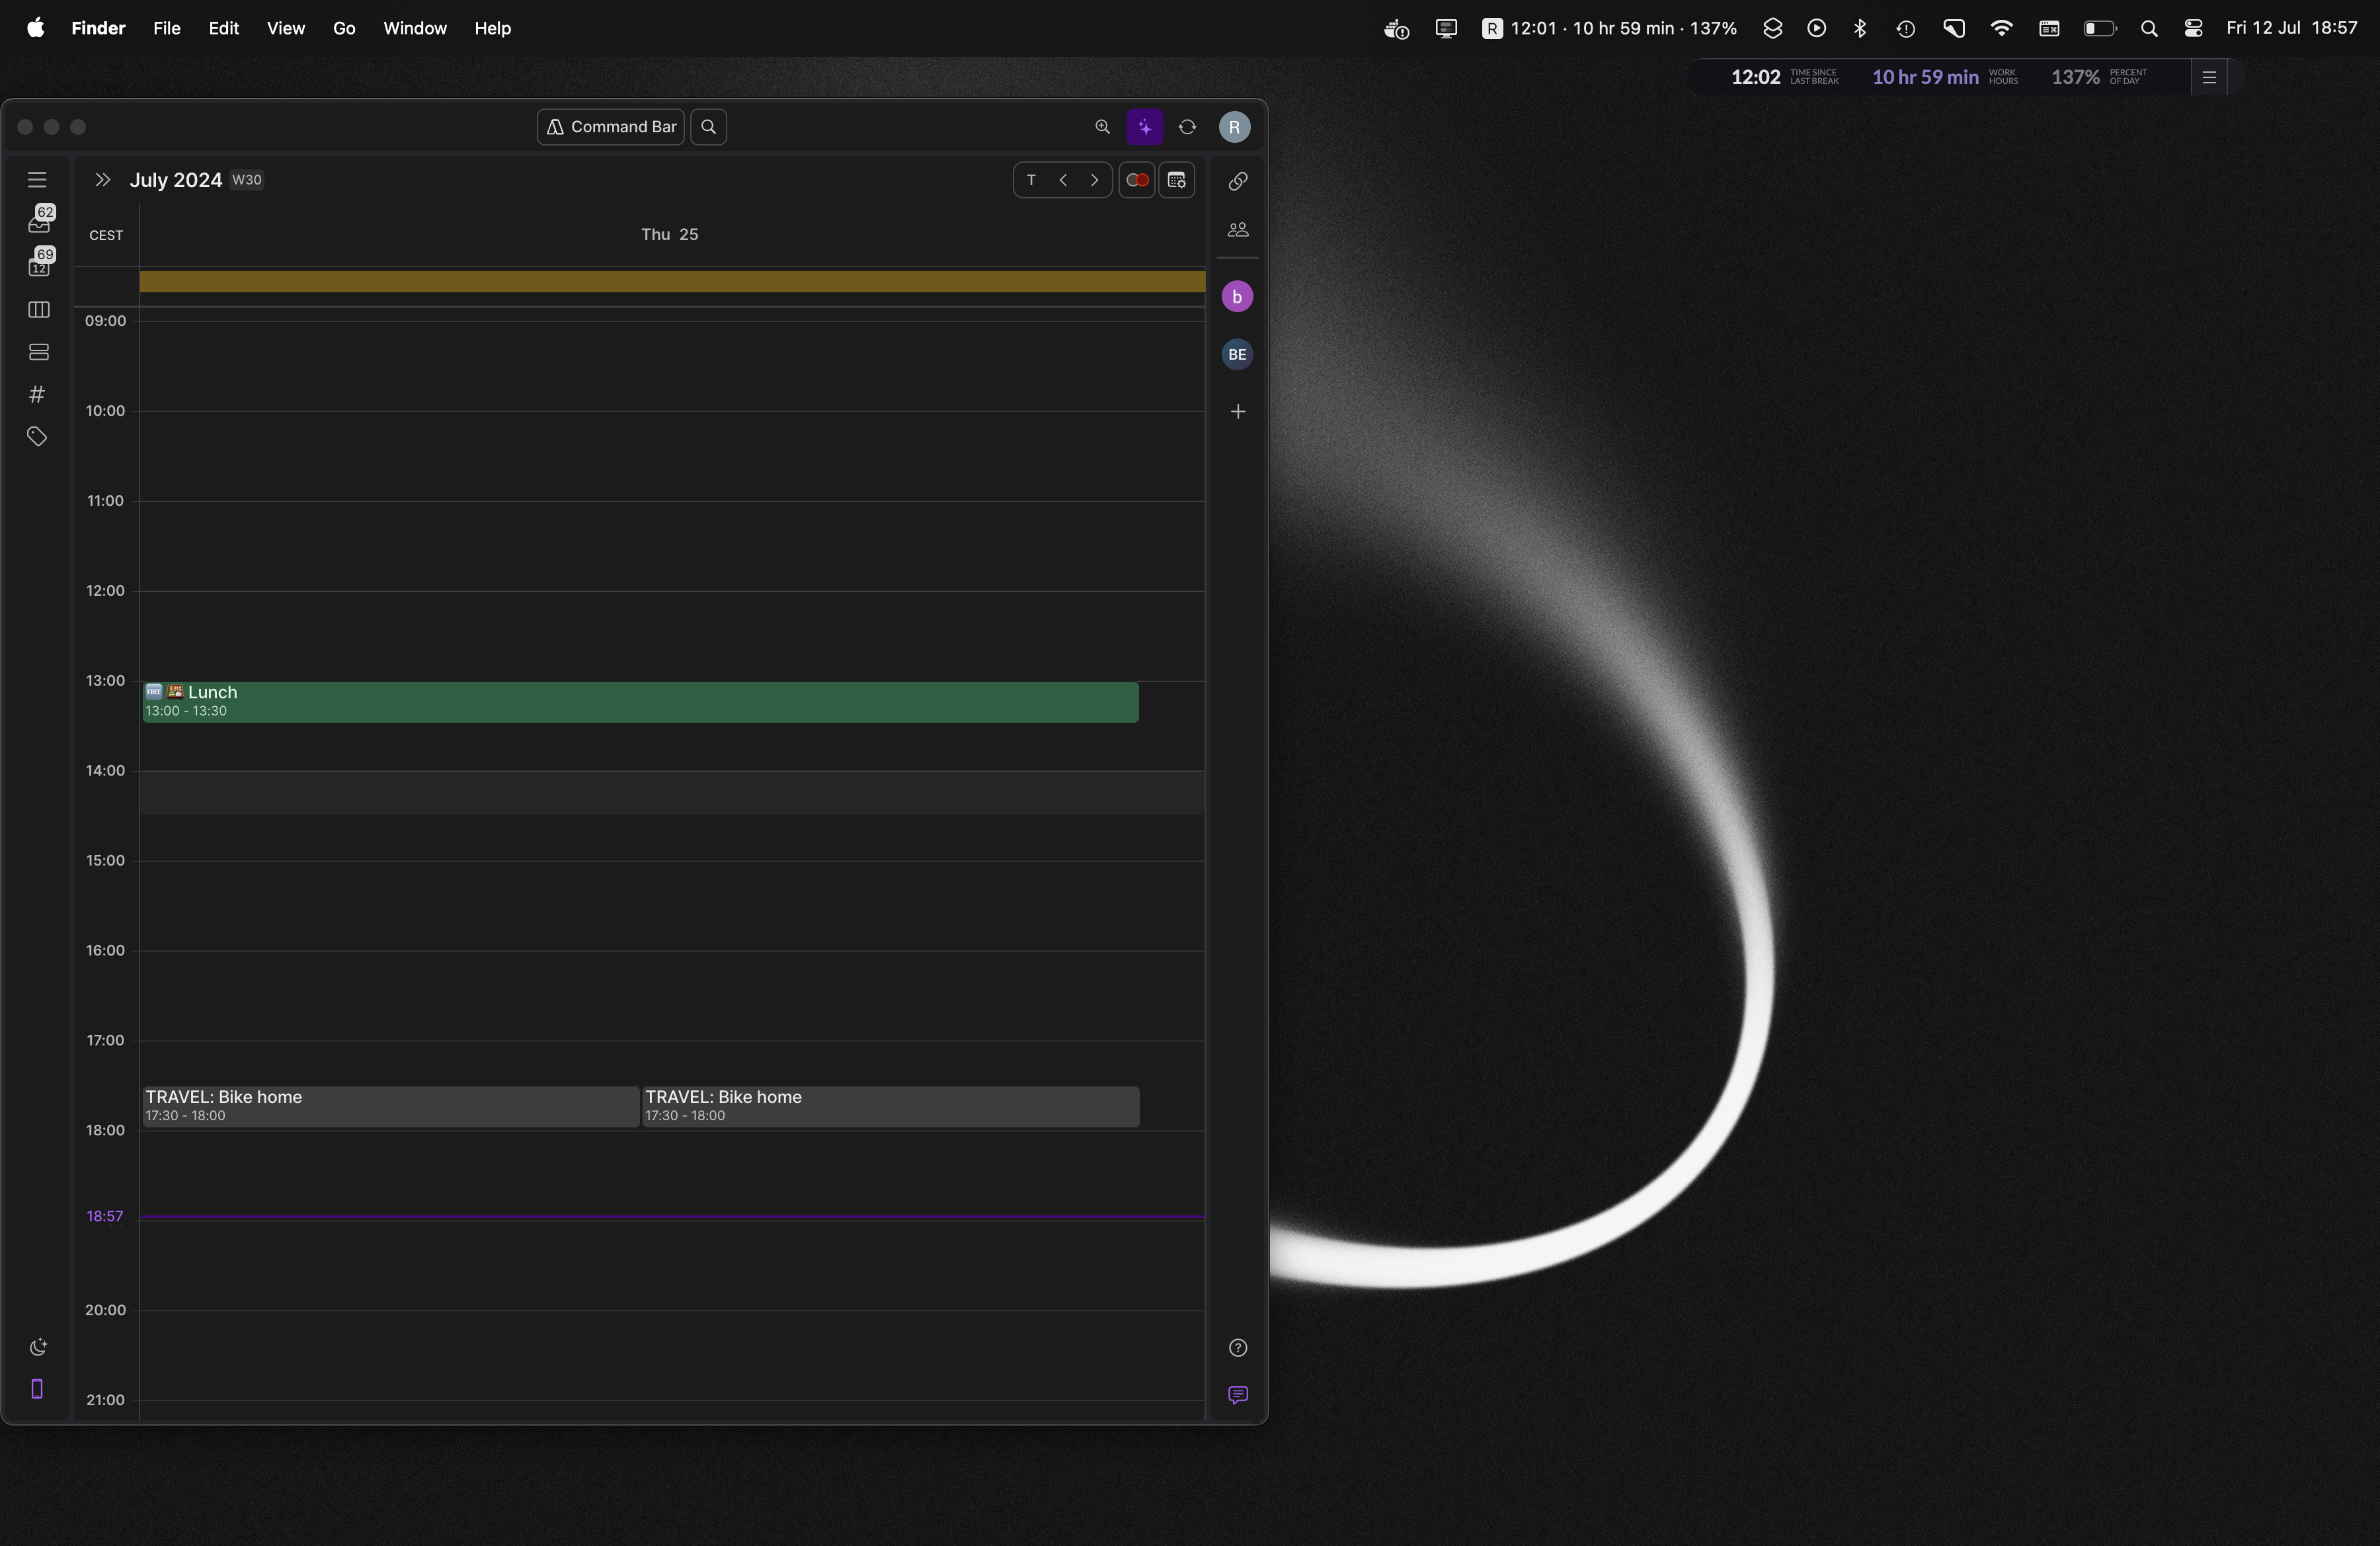Open the Edit menu

[224, 28]
